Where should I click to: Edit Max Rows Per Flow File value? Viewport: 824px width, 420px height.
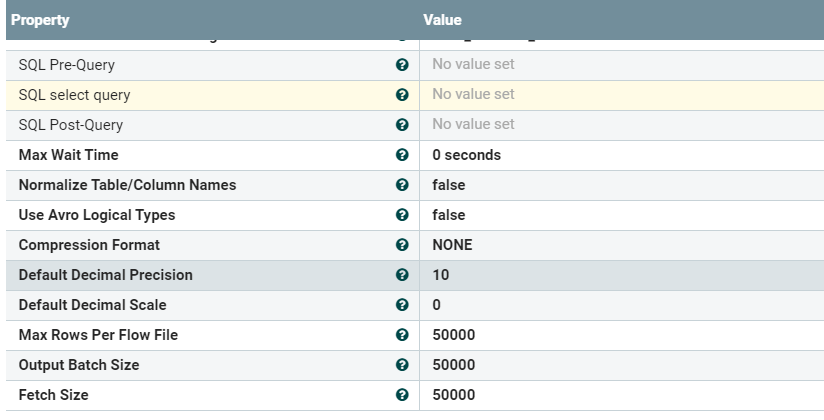coord(454,335)
